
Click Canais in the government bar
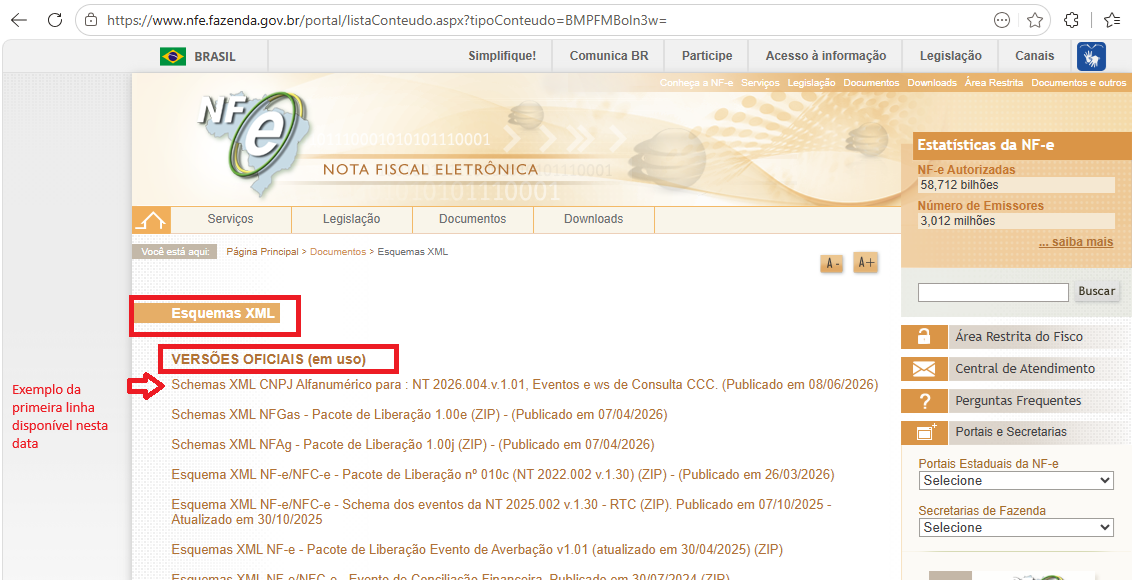click(1035, 56)
